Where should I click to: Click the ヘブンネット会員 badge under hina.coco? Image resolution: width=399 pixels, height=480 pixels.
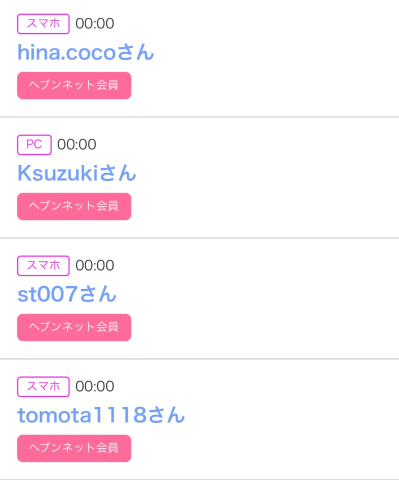(74, 85)
